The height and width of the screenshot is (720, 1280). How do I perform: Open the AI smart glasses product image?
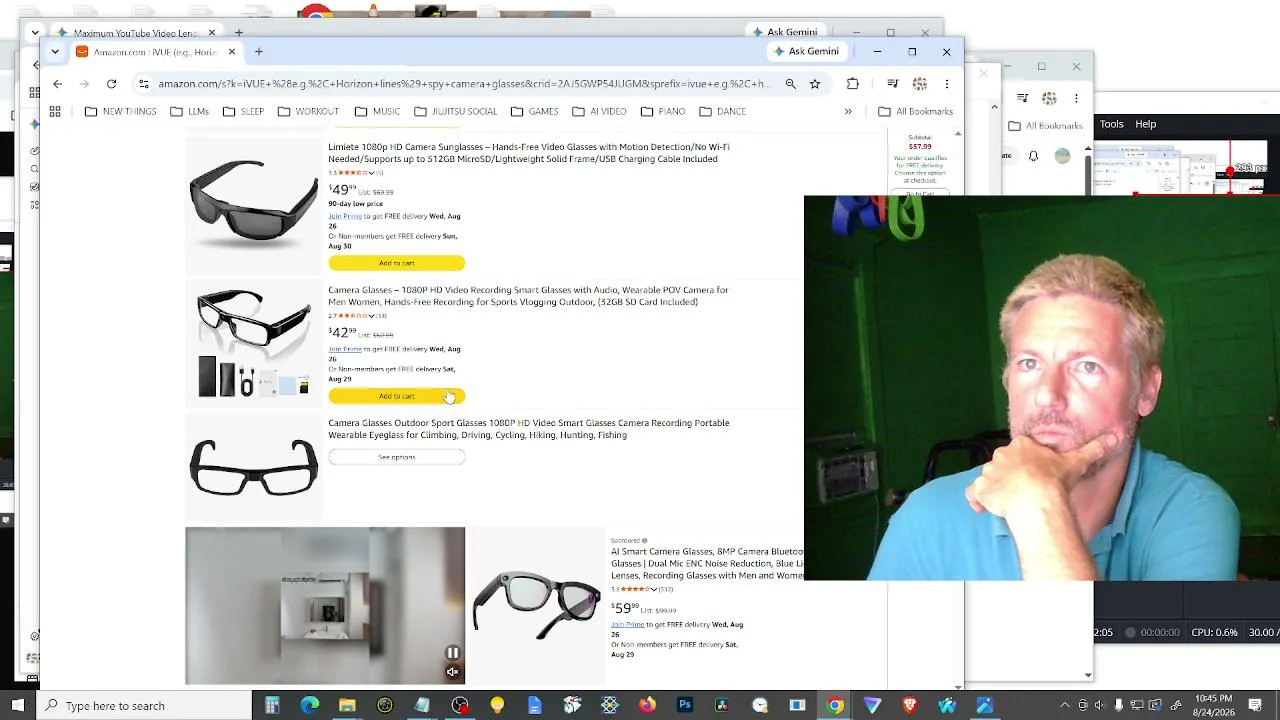pos(536,605)
